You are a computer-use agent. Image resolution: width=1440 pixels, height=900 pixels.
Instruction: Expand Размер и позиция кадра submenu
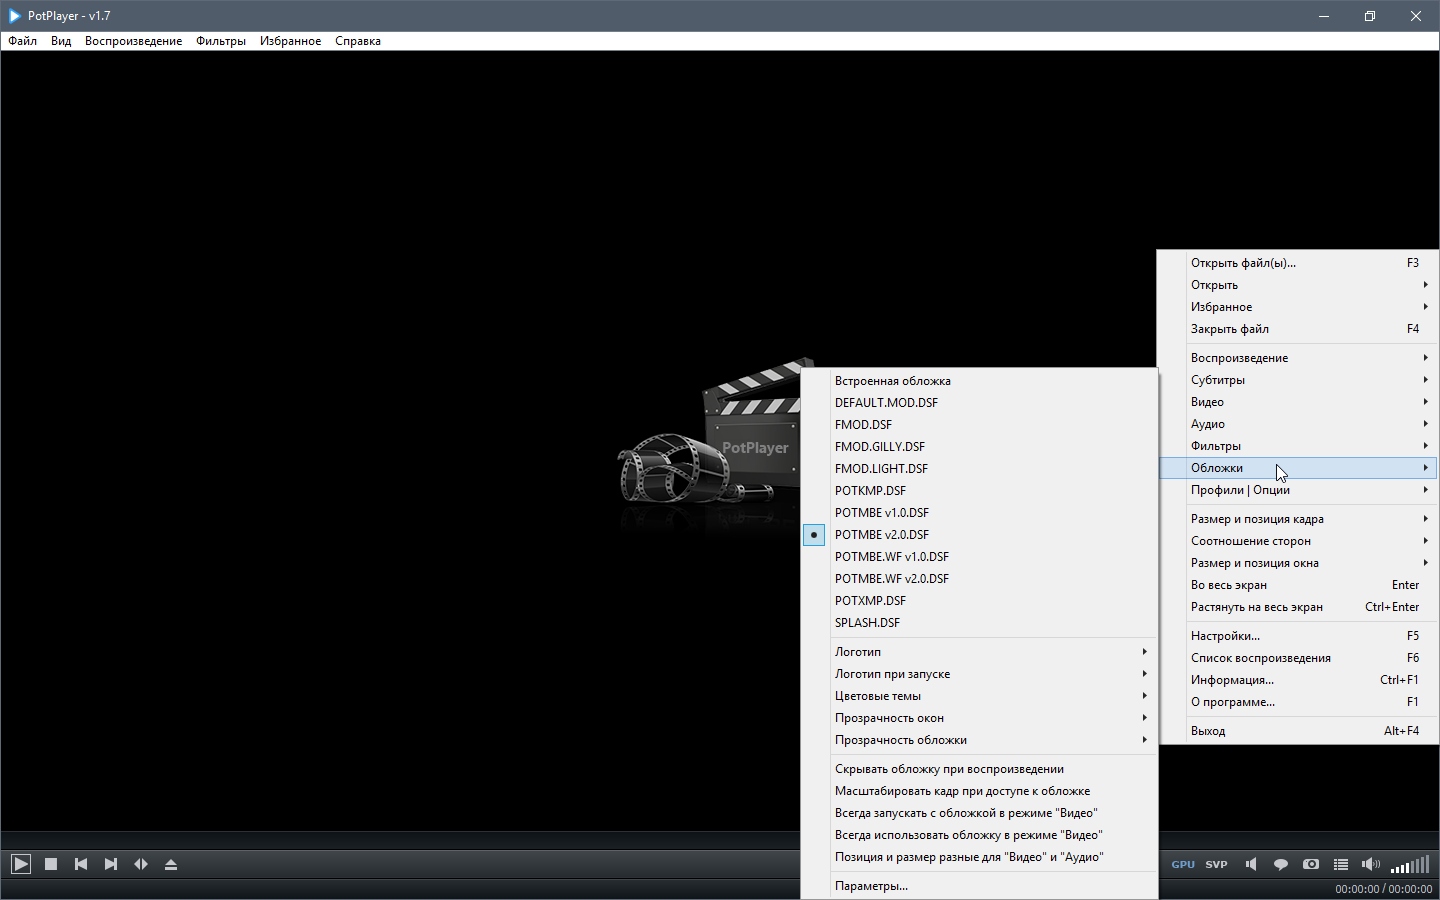pos(1298,519)
